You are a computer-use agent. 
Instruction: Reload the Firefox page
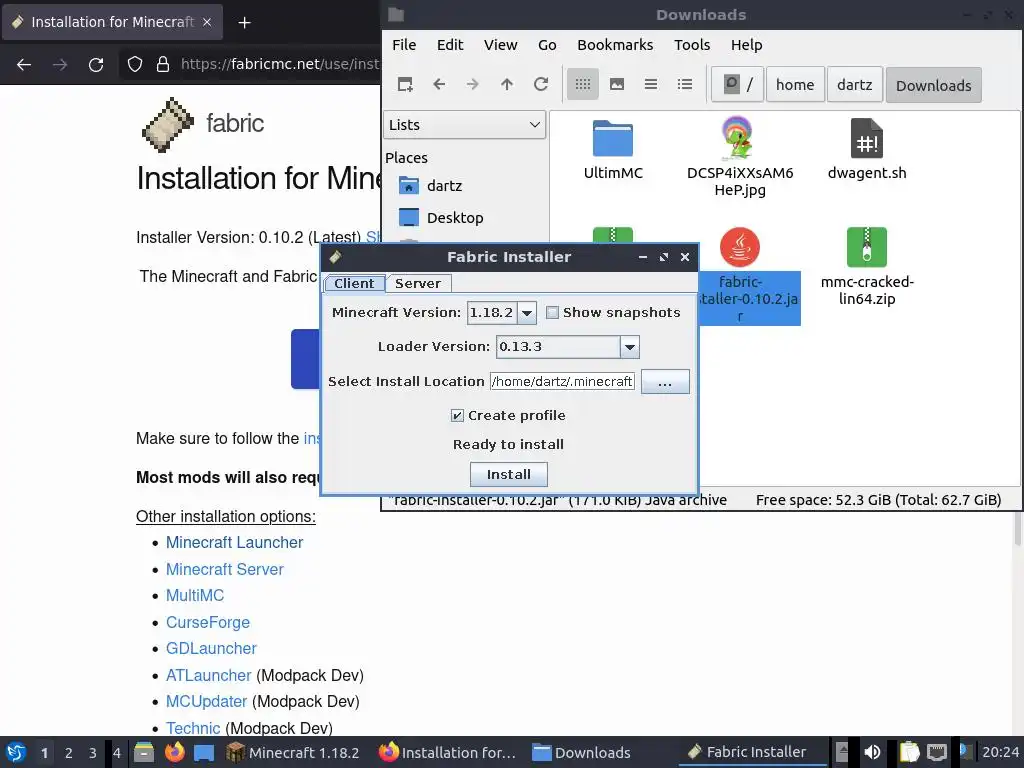(96, 64)
